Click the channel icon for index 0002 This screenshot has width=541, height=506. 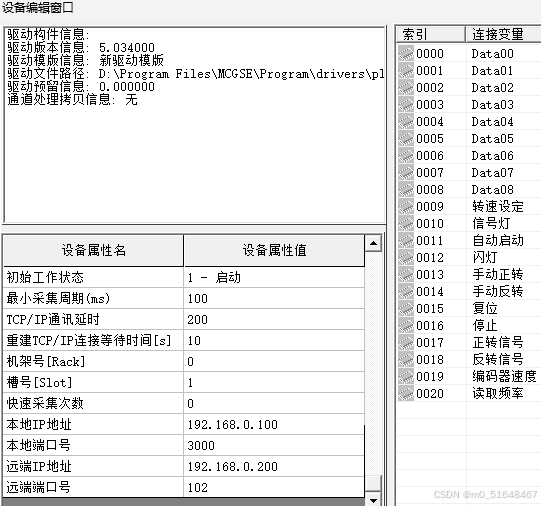click(405, 88)
